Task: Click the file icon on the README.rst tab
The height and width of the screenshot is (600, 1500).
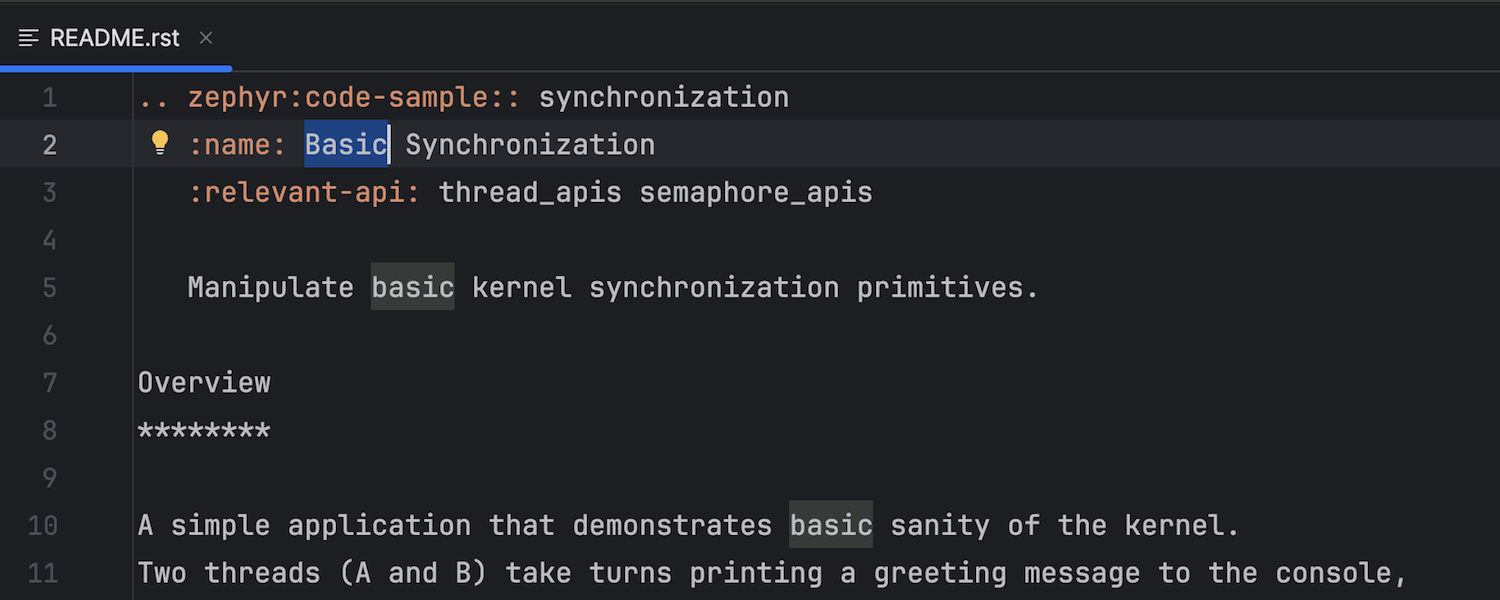Action: click(29, 38)
